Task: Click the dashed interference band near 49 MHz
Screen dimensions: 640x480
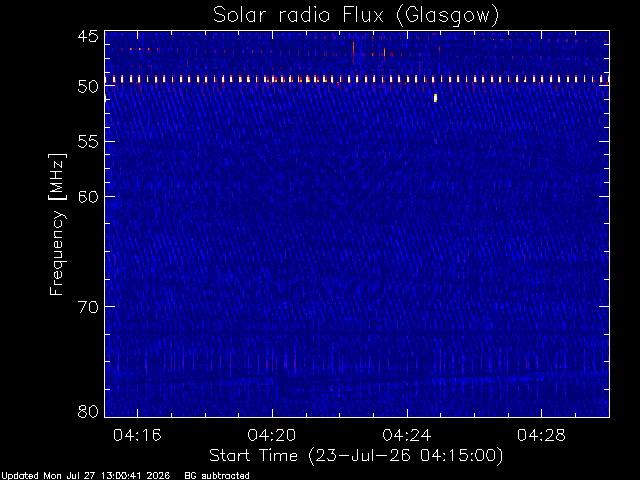Action: (357, 79)
